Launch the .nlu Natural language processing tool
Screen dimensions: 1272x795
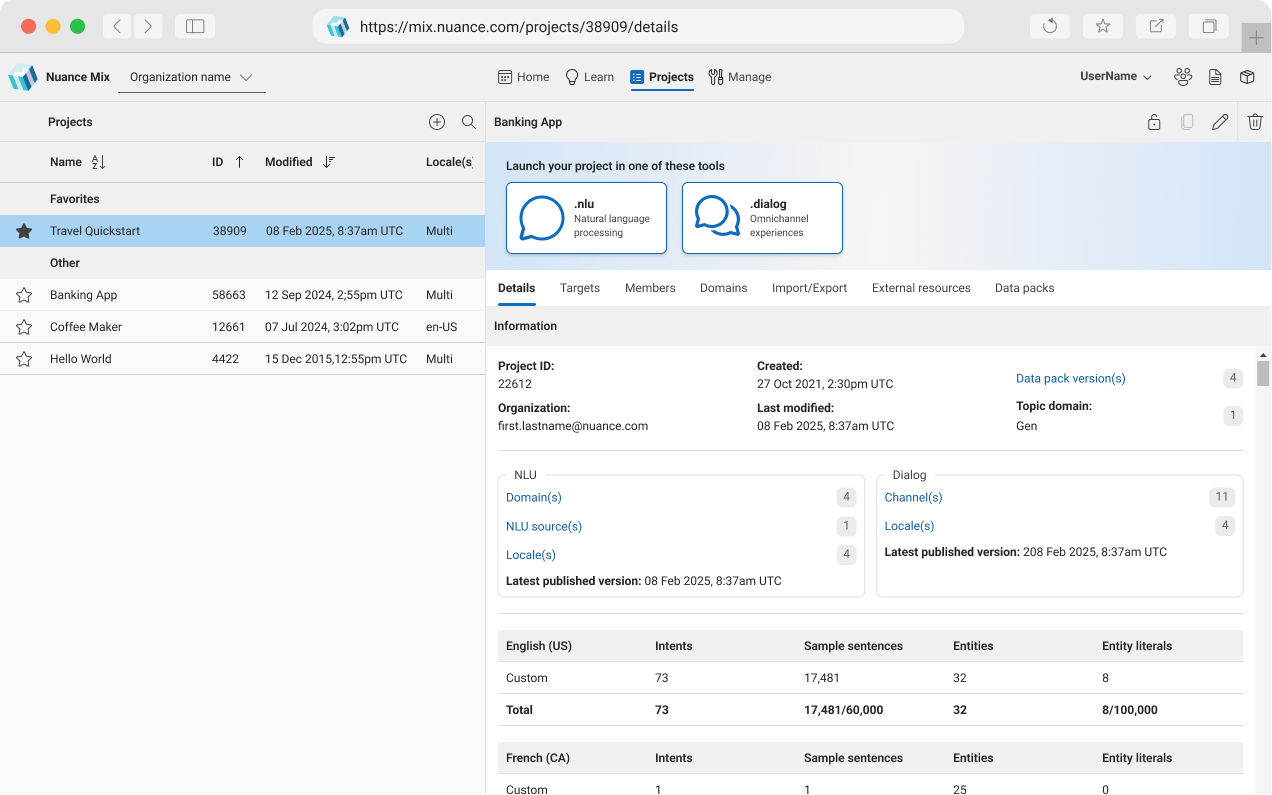(586, 218)
